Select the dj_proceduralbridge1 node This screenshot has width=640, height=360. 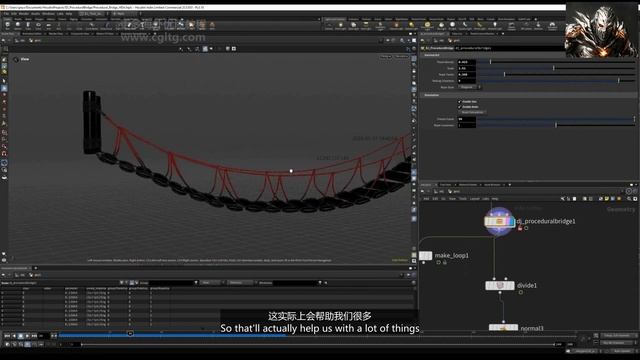(x=499, y=222)
